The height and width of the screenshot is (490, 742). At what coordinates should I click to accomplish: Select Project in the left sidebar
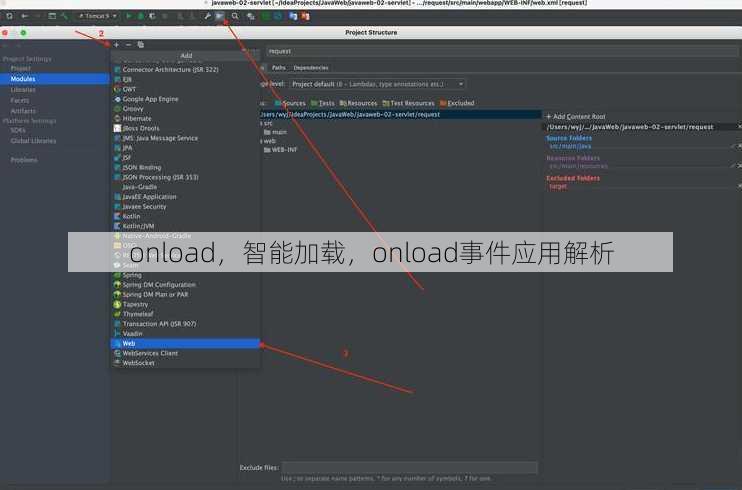tap(20, 68)
